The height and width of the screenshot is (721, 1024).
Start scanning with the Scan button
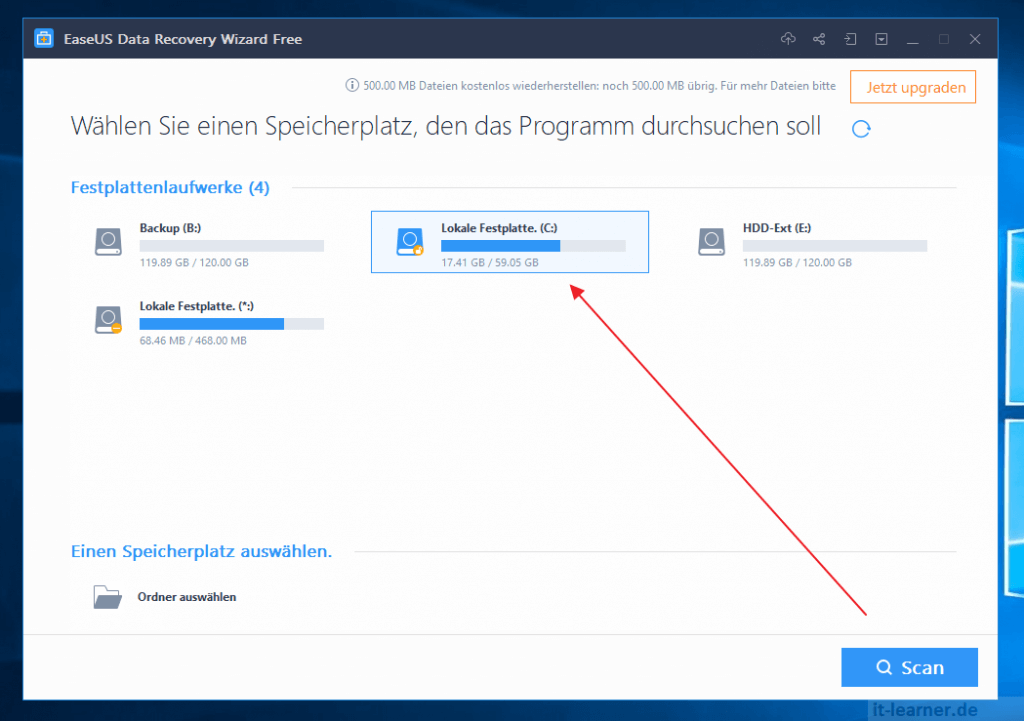pos(909,667)
